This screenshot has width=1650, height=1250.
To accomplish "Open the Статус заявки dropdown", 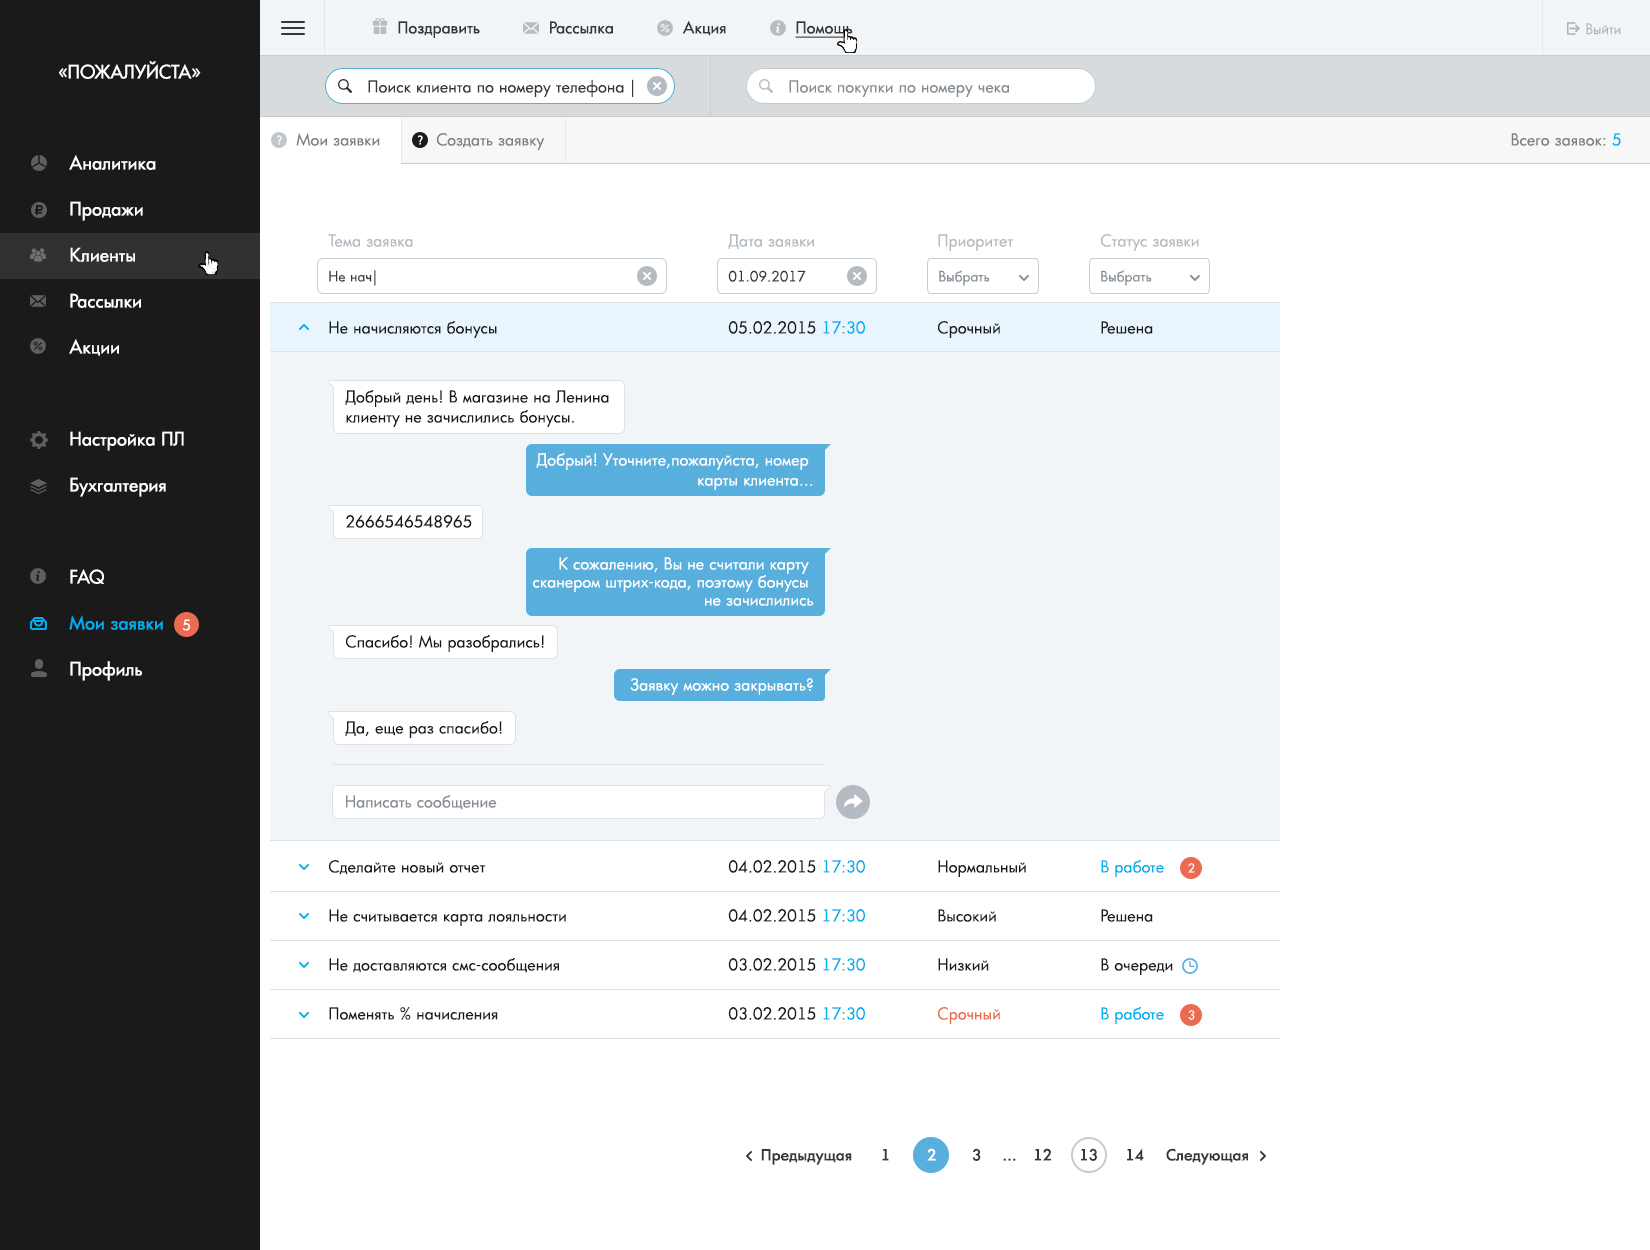I will point(1149,276).
